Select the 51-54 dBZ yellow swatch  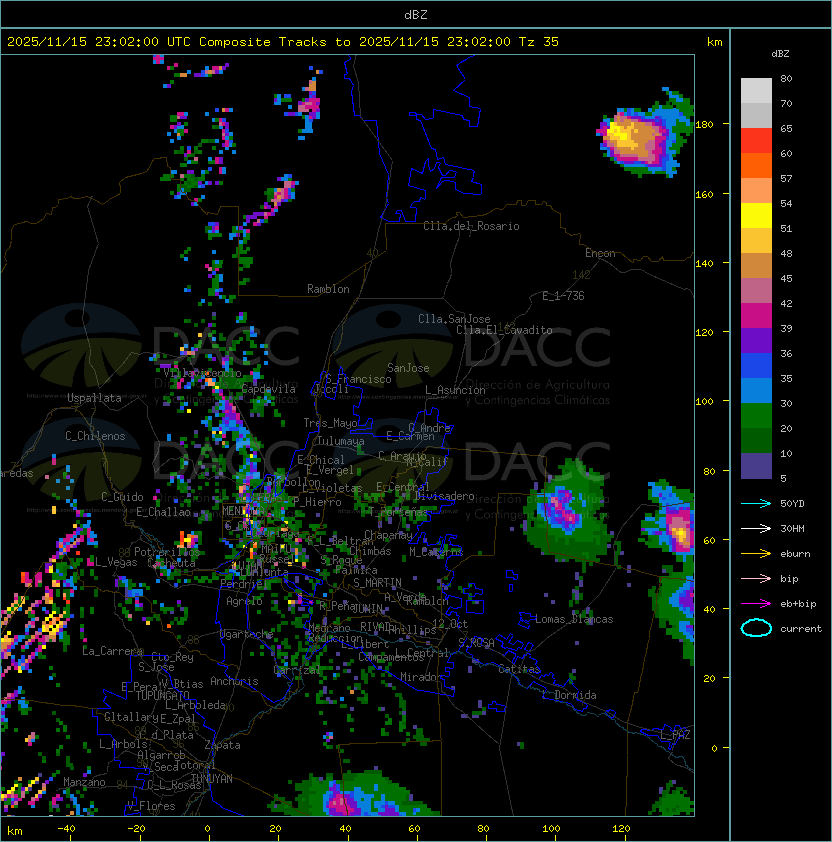756,215
